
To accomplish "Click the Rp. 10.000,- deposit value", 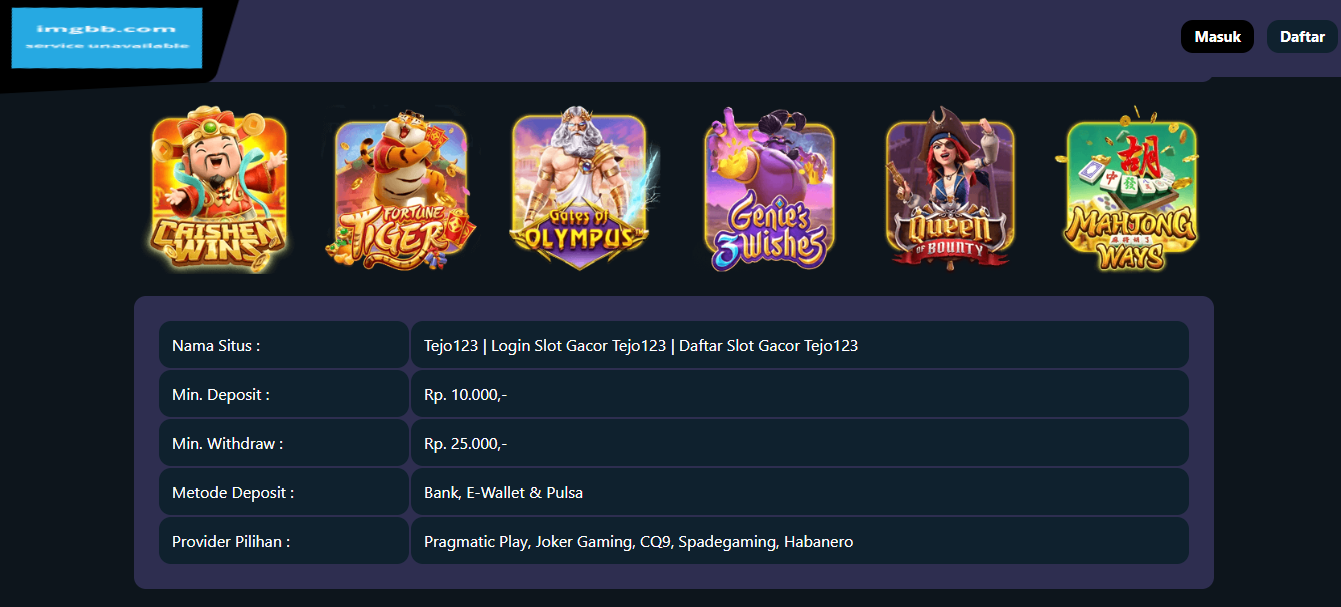I will (x=465, y=395).
